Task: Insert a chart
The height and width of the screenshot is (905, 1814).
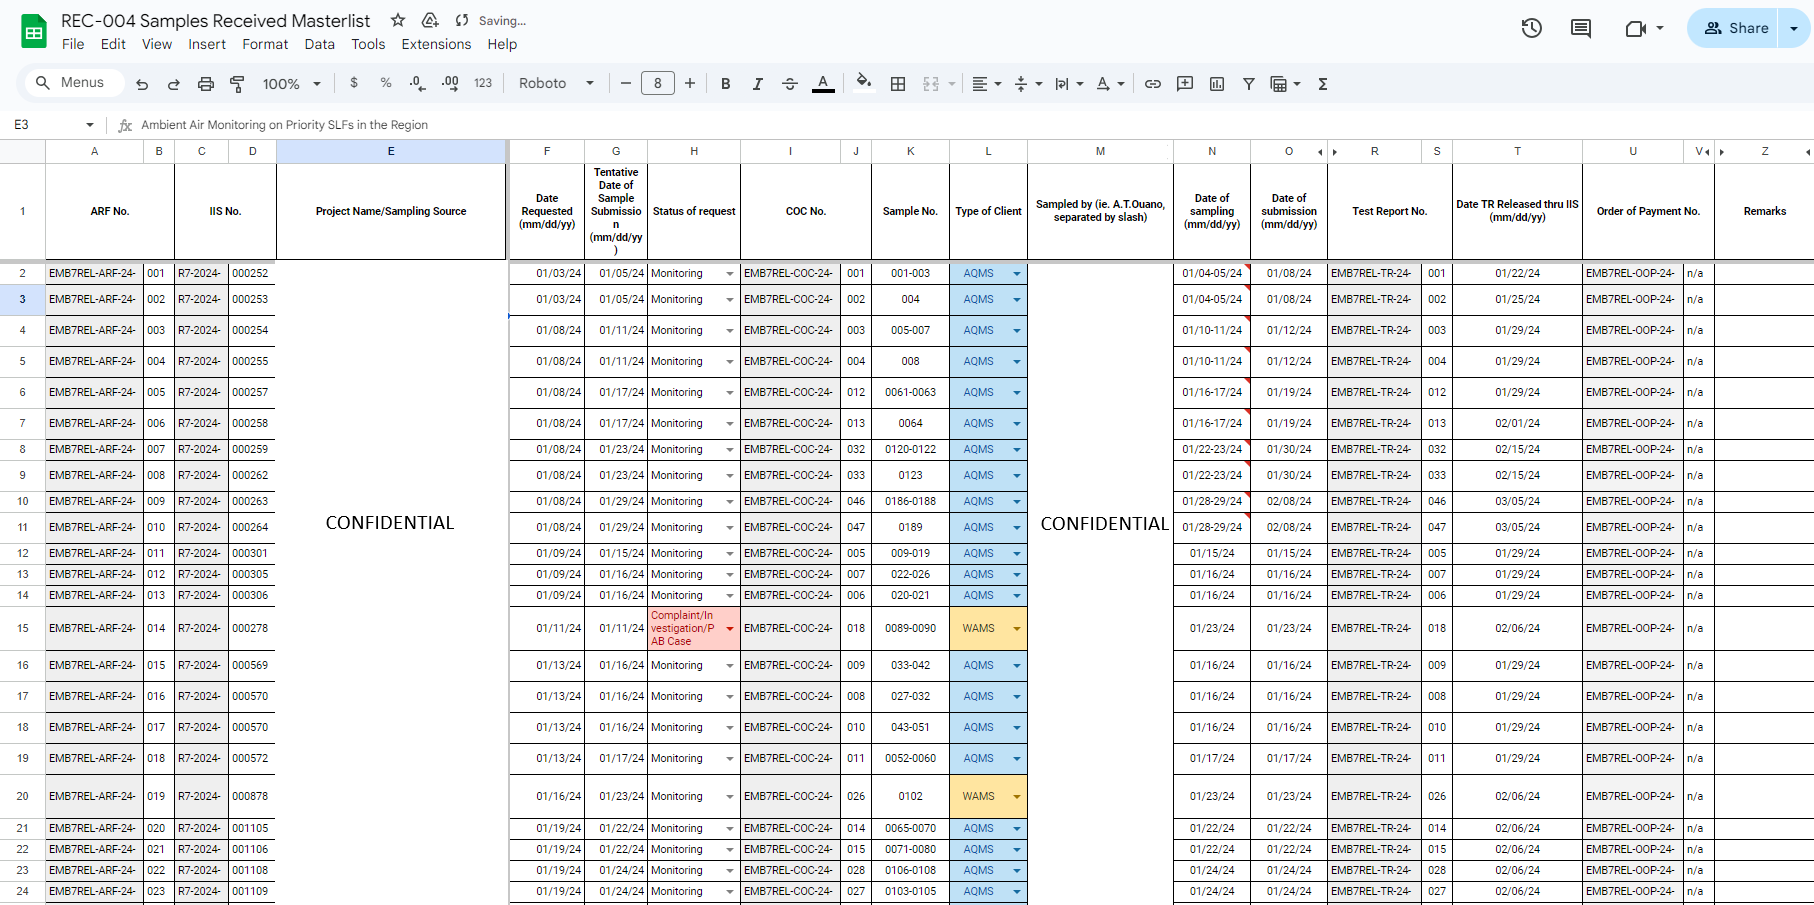Action: pyautogui.click(x=1217, y=84)
